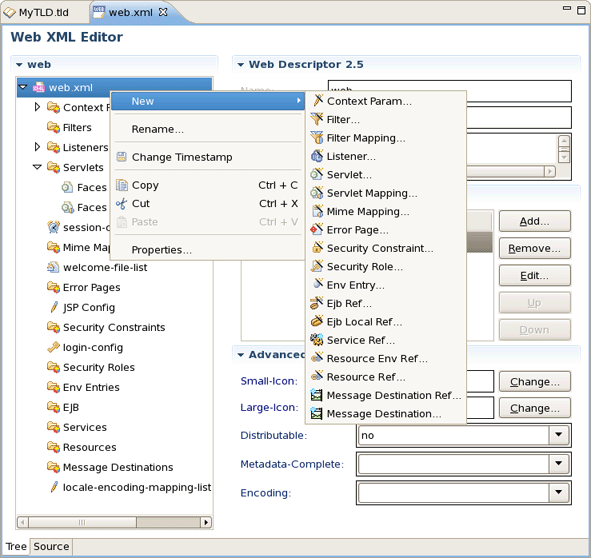591x558 pixels.
Task: Click the Env Entry icon
Action: [x=318, y=284]
